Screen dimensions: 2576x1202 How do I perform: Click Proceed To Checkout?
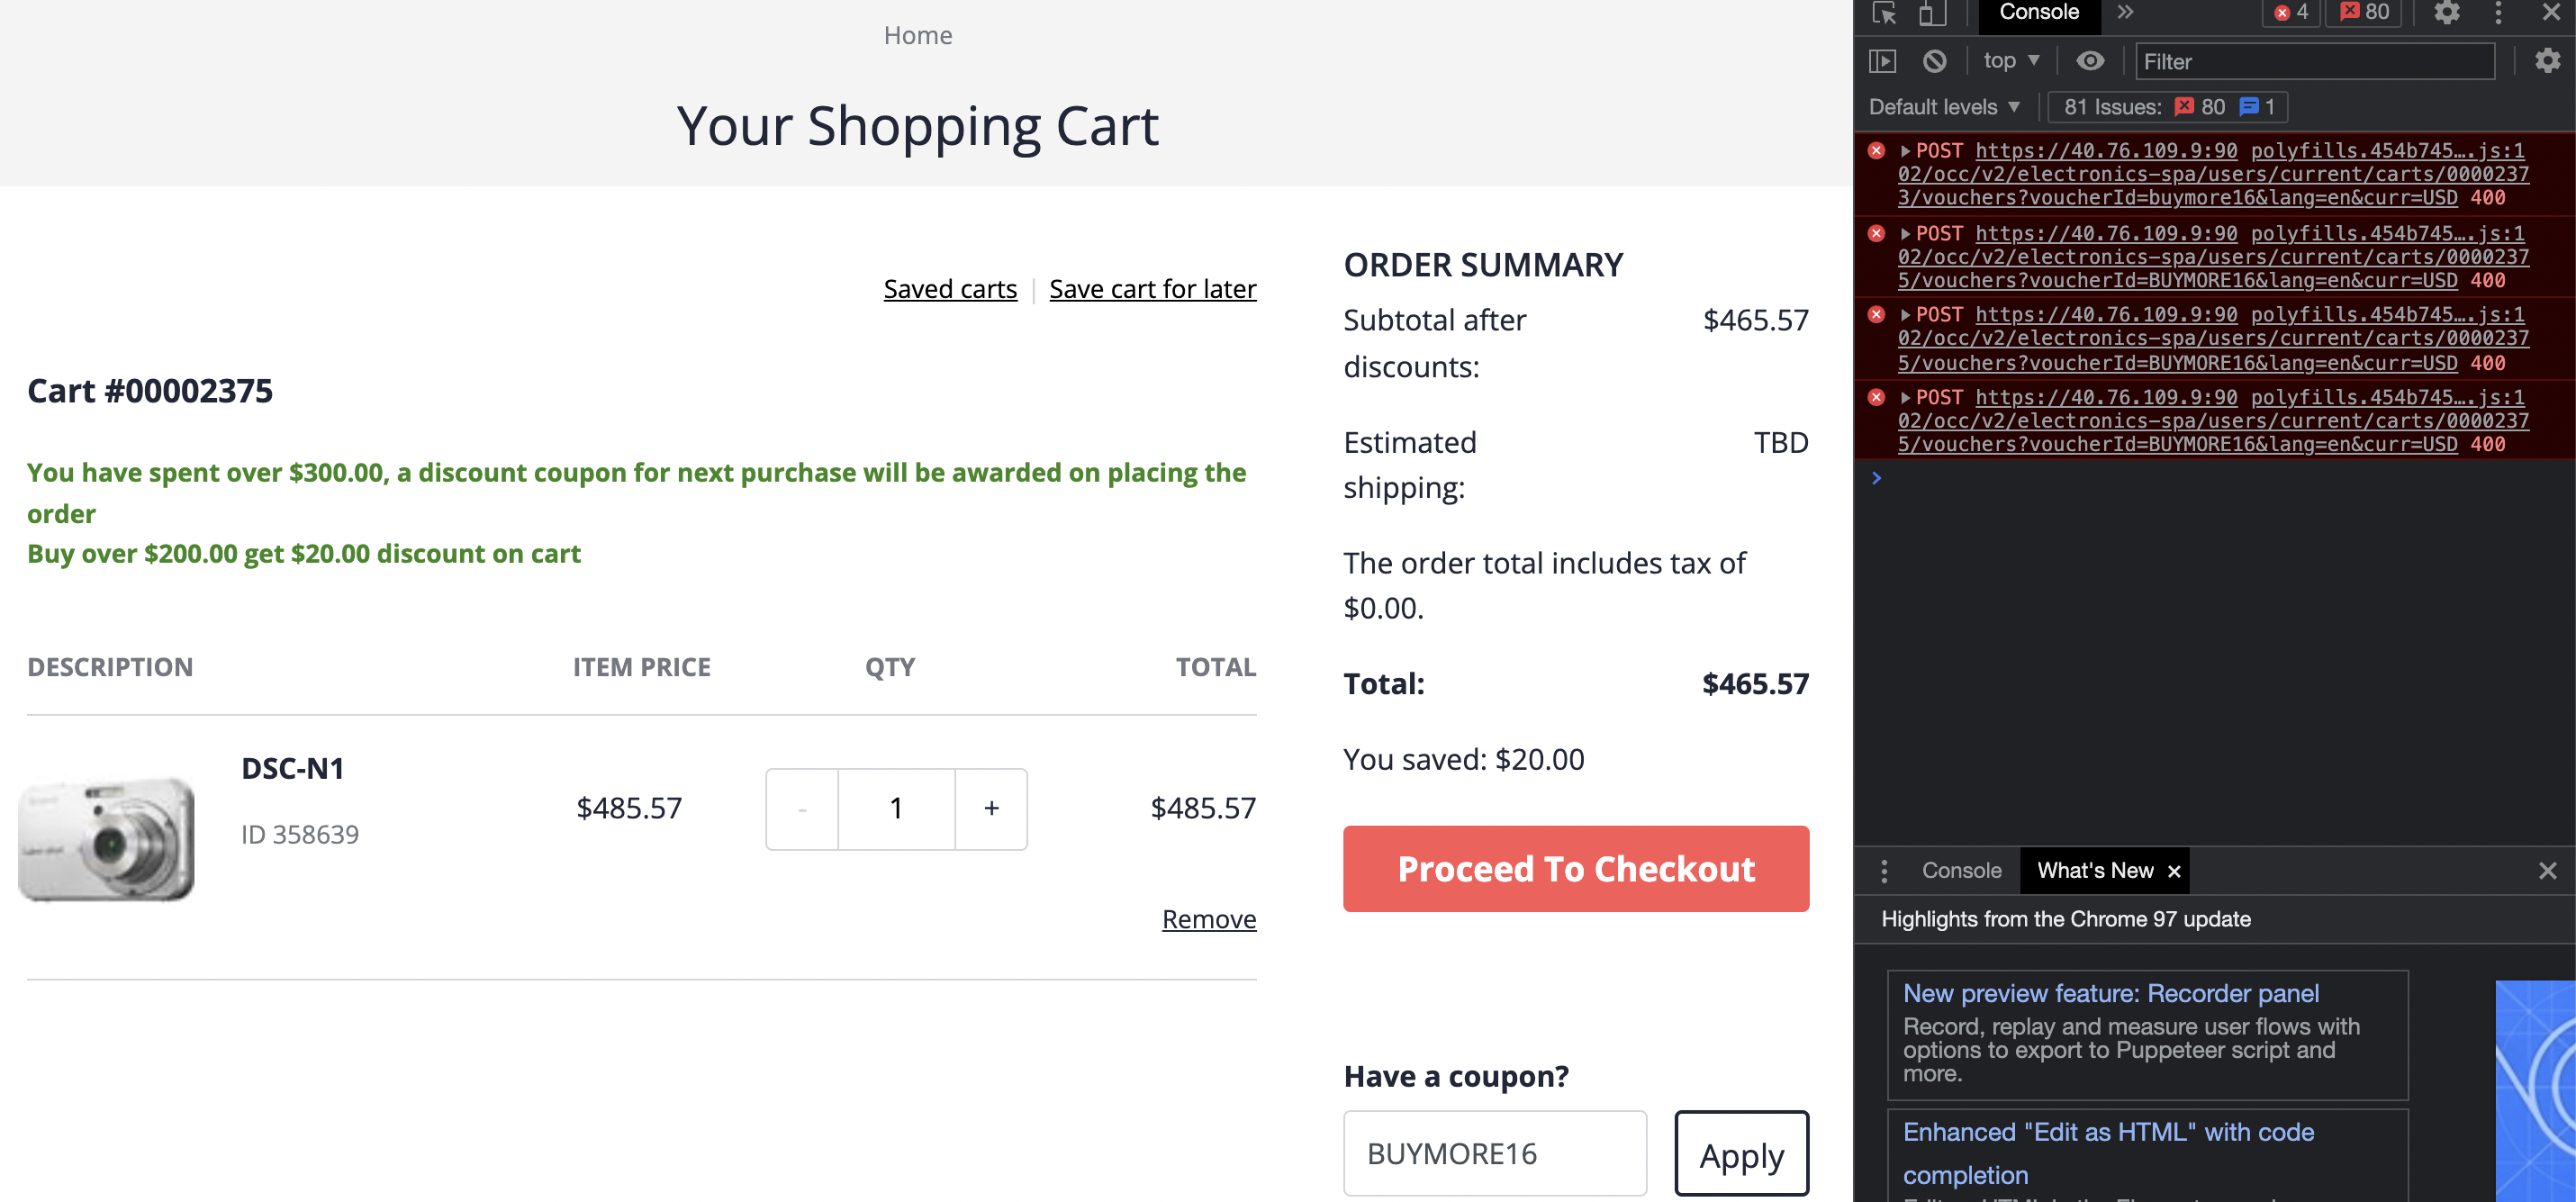pyautogui.click(x=1575, y=869)
